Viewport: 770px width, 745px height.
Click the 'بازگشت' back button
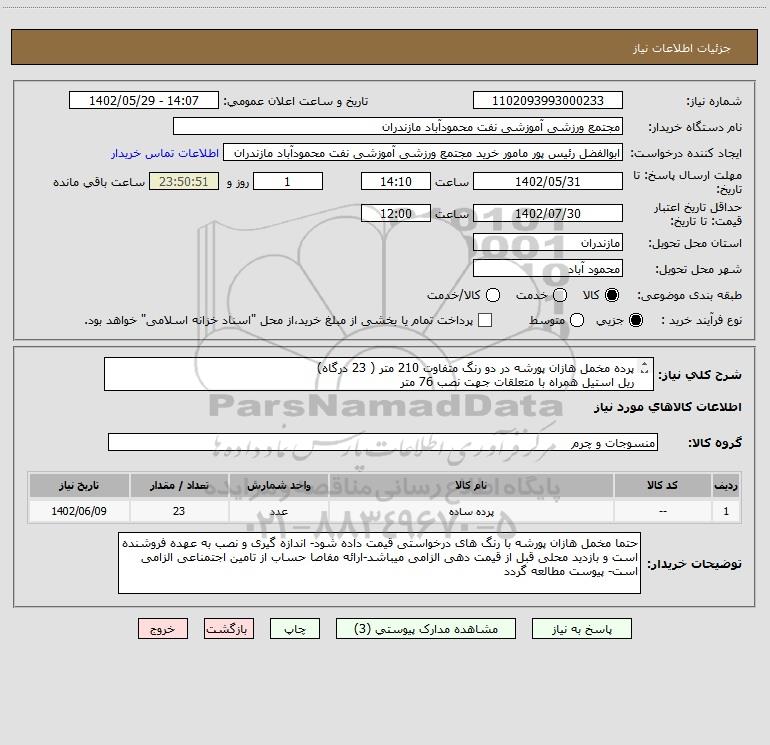click(x=229, y=629)
